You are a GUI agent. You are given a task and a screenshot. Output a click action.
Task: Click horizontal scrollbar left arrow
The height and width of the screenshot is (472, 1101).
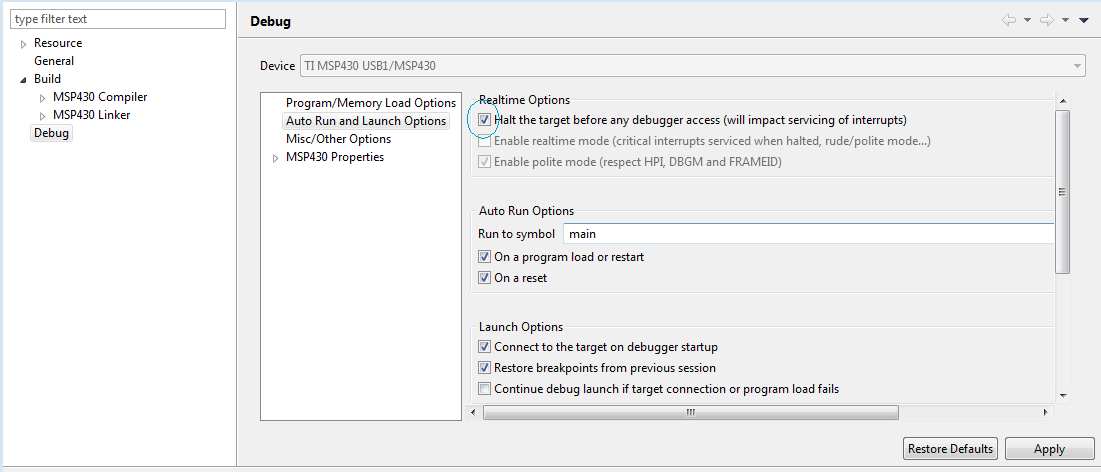coord(473,412)
